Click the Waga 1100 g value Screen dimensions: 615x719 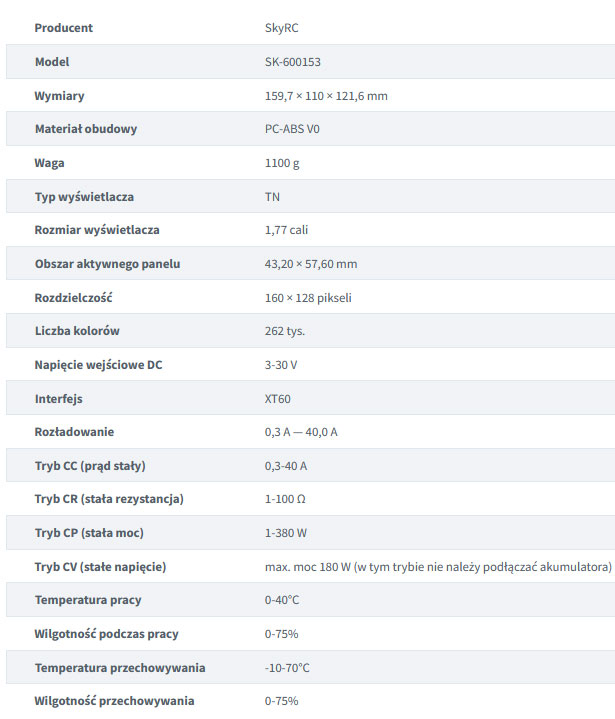(281, 163)
